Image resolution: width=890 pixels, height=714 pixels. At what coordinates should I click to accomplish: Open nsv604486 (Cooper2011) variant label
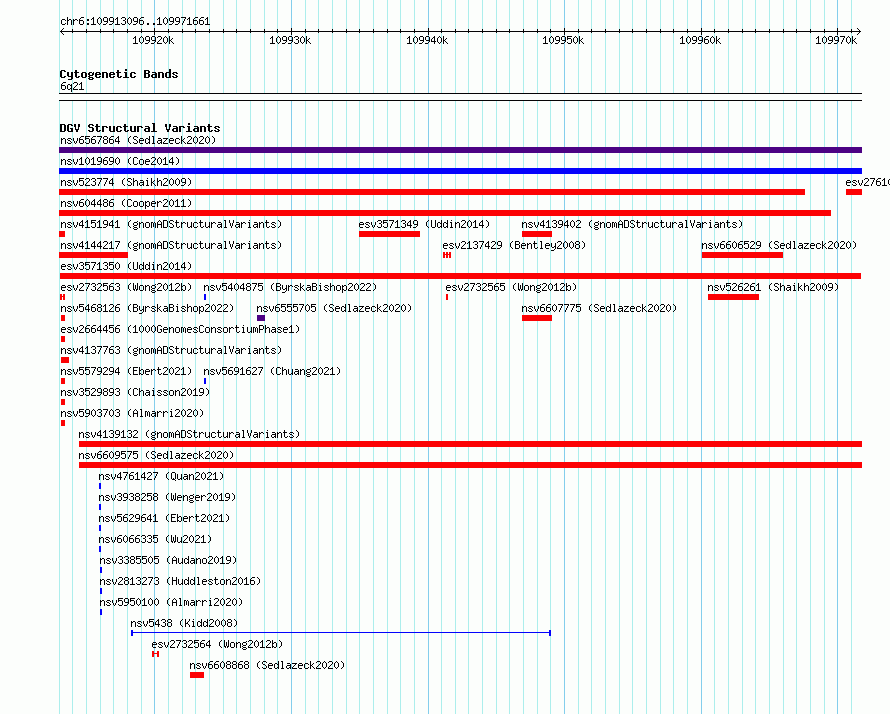click(126, 203)
